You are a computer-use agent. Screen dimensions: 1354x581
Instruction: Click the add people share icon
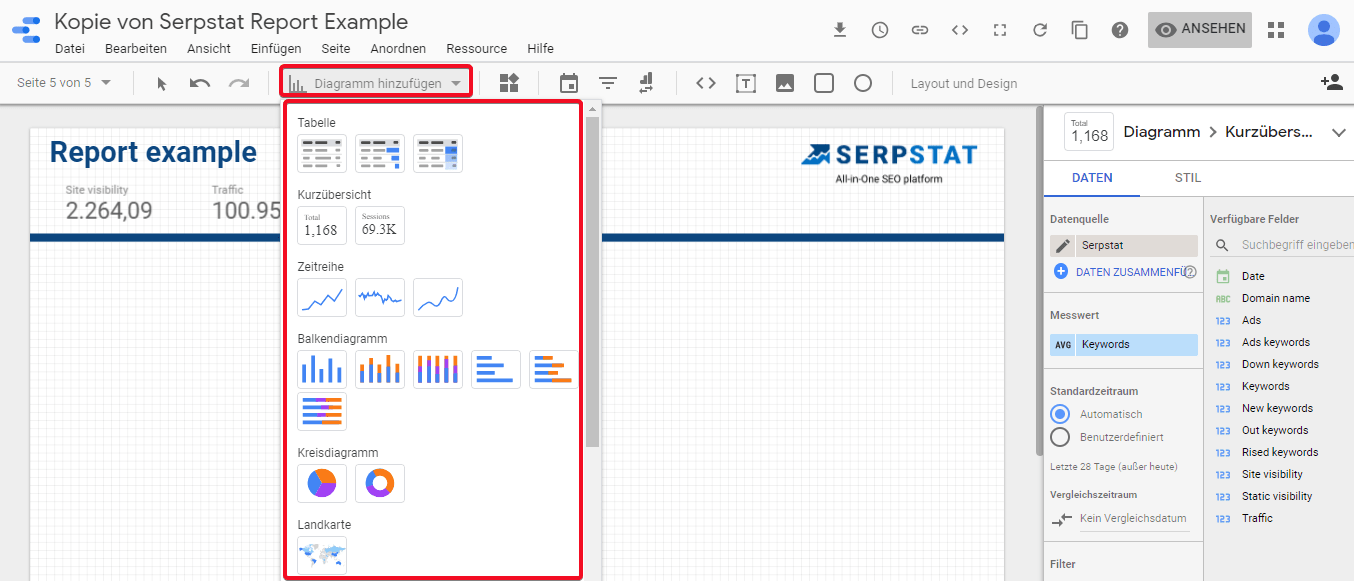click(1331, 83)
